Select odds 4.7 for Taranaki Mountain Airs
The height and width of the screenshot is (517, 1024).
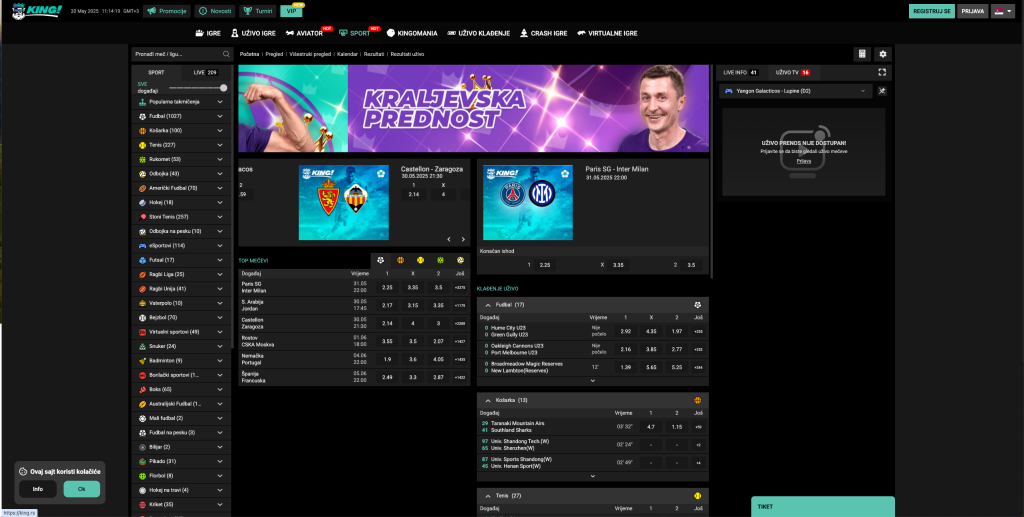pyautogui.click(x=650, y=427)
